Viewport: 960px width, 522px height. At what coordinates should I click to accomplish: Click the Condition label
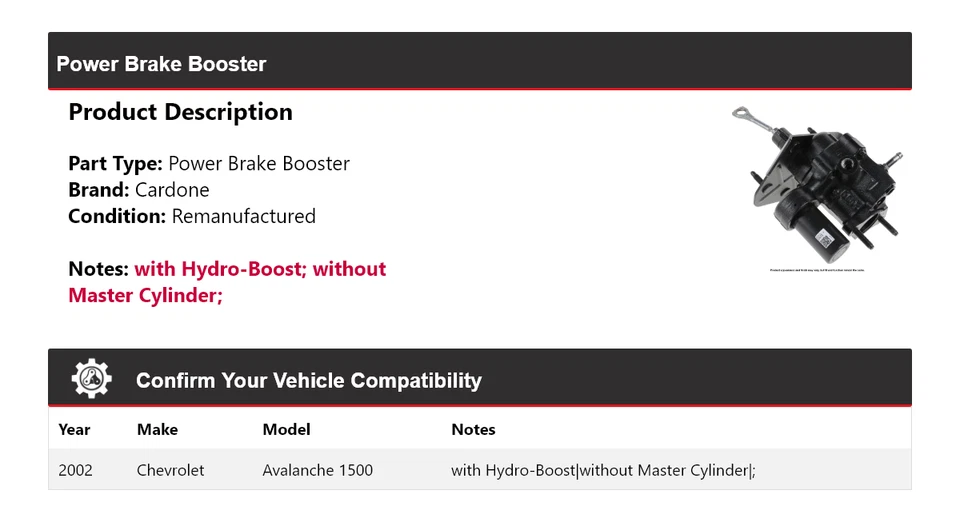pyautogui.click(x=117, y=216)
